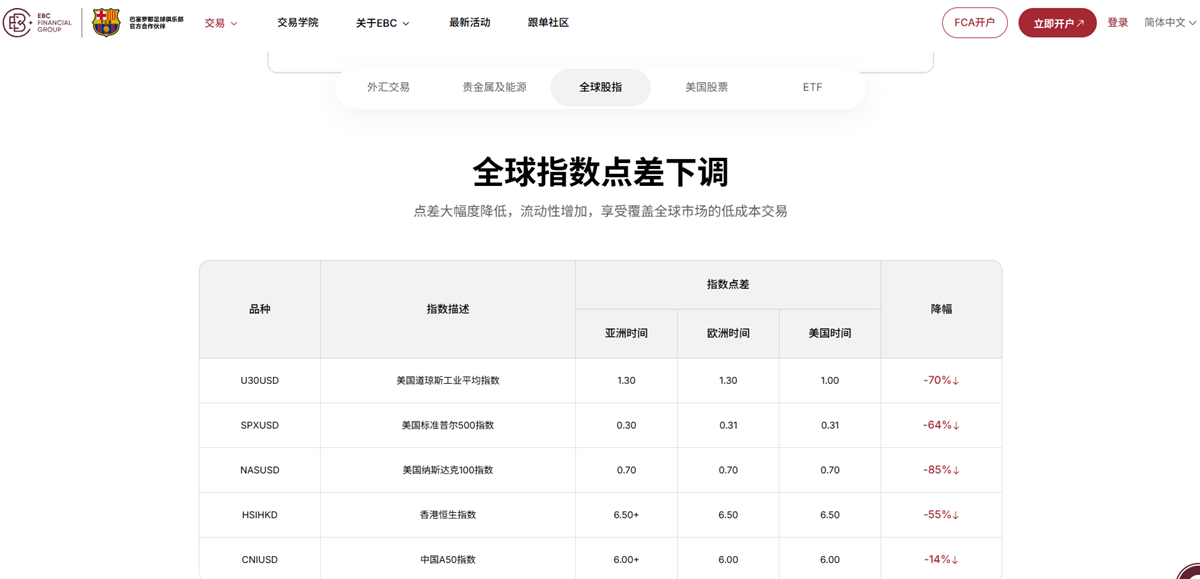Click the FCA开户 button
Screen dimensions: 1200x579
tap(974, 22)
